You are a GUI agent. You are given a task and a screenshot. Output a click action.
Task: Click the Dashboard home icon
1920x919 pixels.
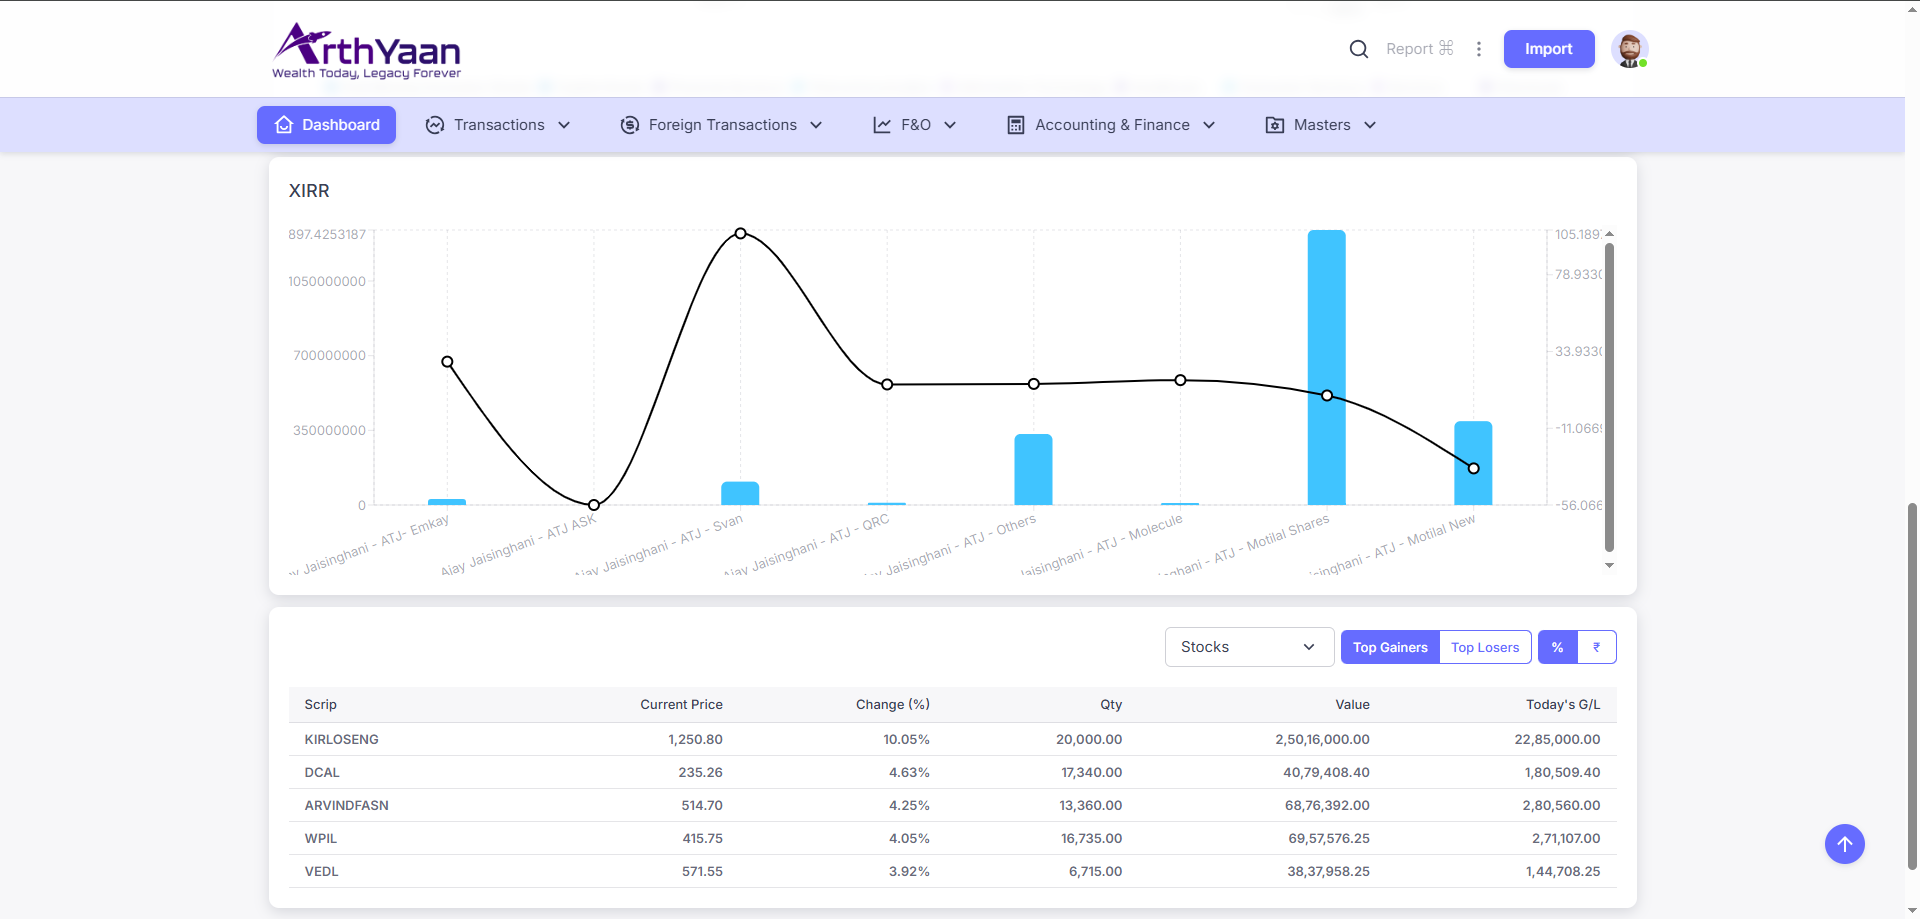click(x=284, y=125)
